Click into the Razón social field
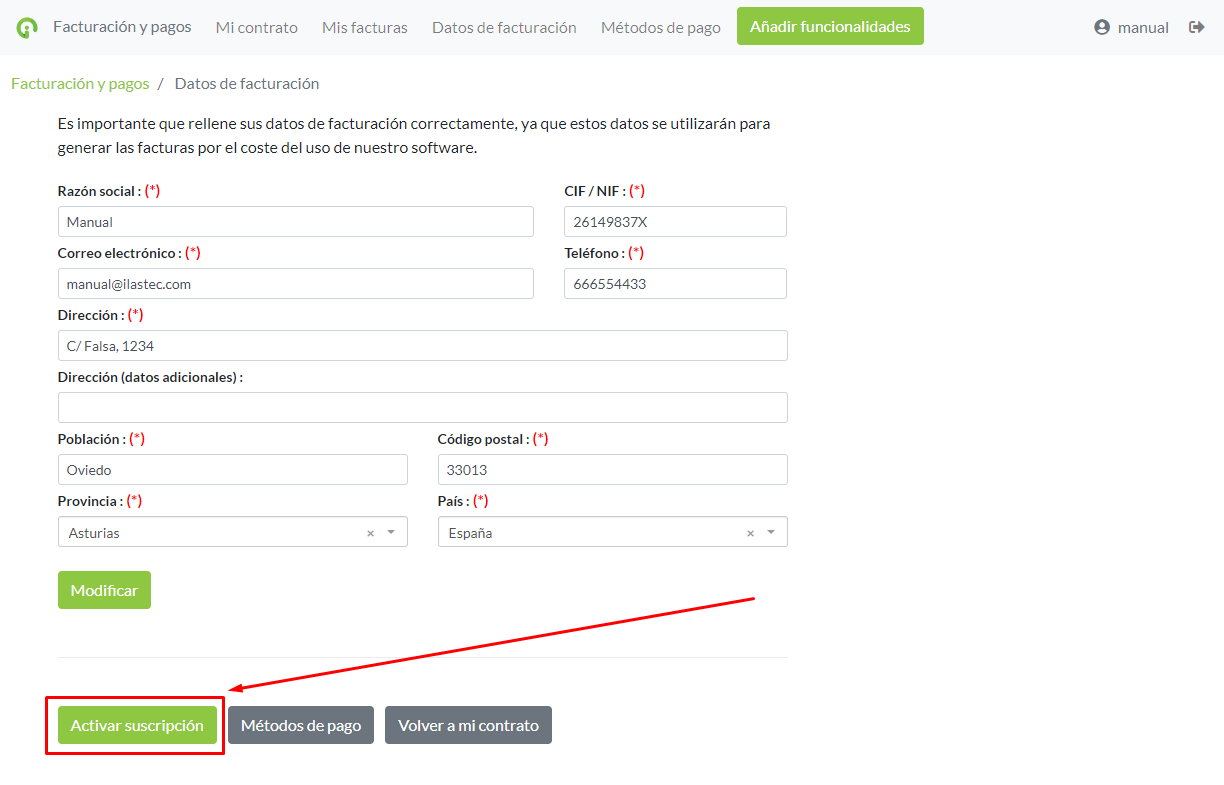The width and height of the screenshot is (1224, 785). [295, 222]
